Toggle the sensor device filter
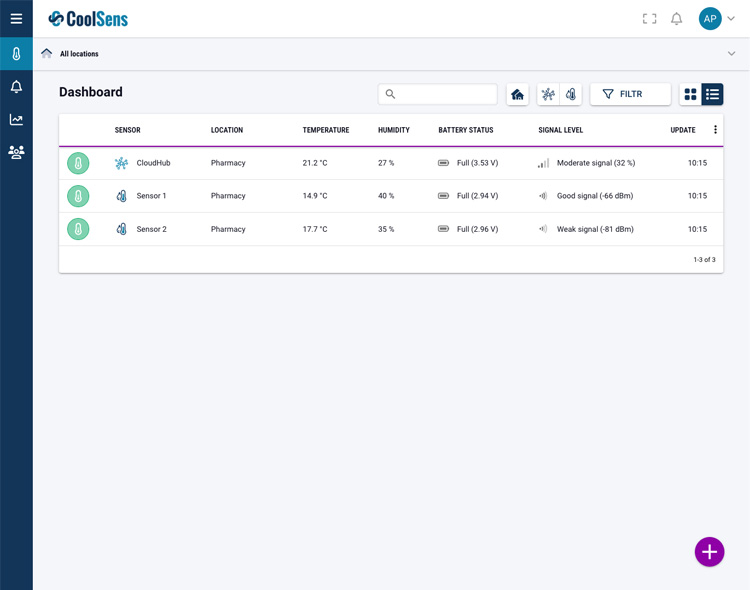The width and height of the screenshot is (750, 590). [571, 94]
